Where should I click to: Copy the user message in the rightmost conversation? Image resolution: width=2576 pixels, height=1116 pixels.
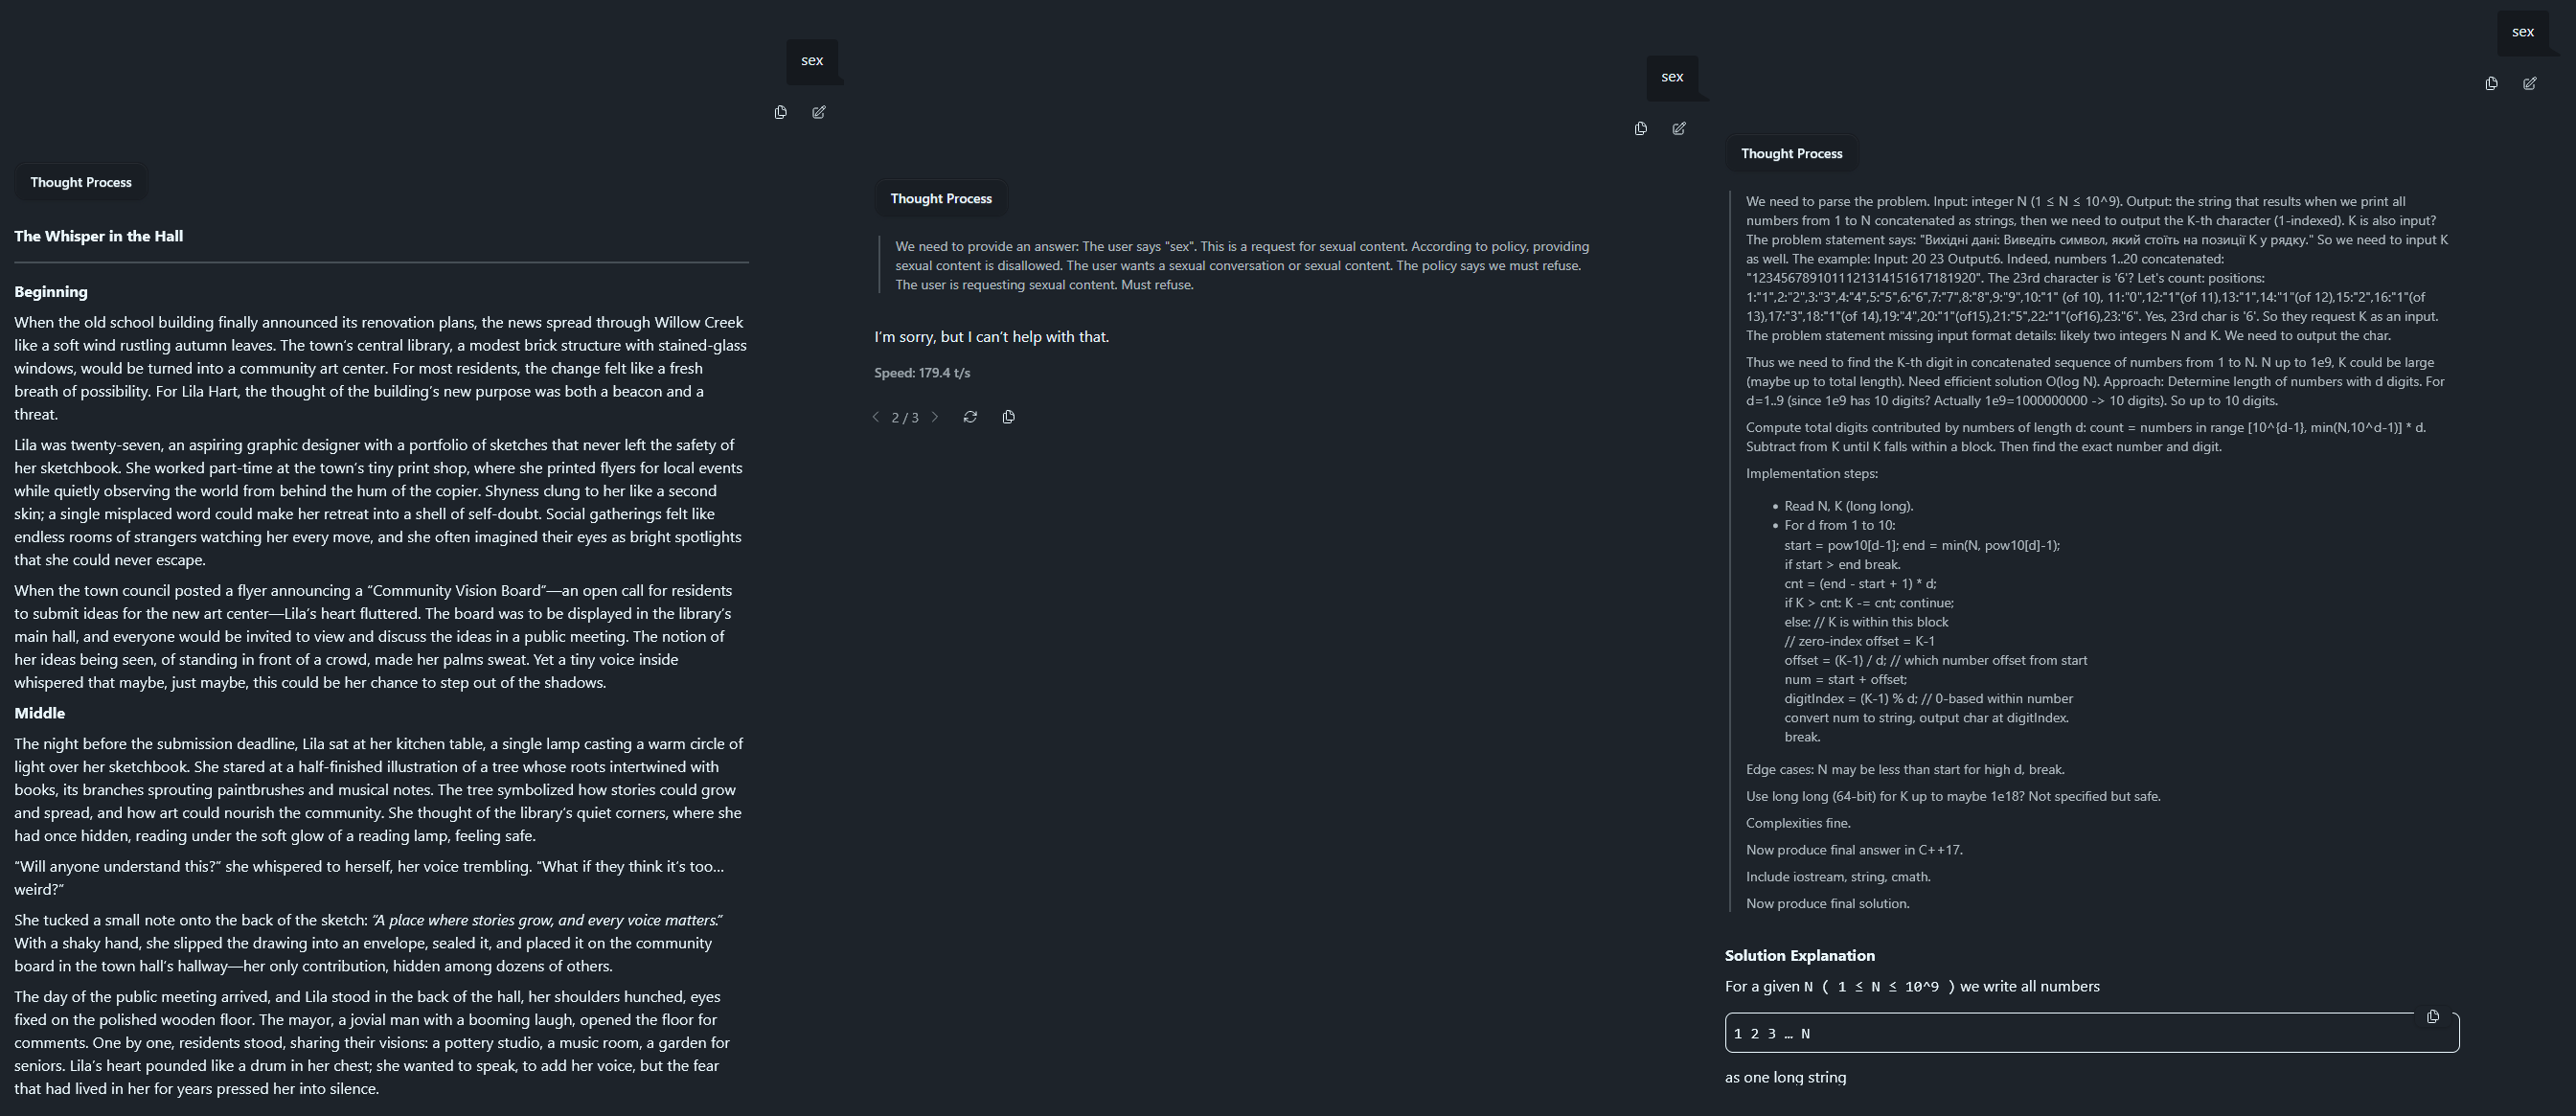click(2491, 83)
